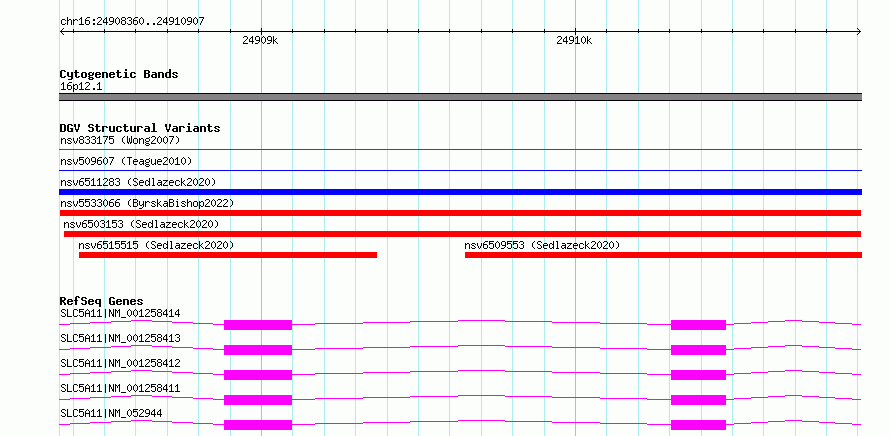Select right exon of NM_001258411 transcript
This screenshot has height=436, width=890.
point(698,400)
